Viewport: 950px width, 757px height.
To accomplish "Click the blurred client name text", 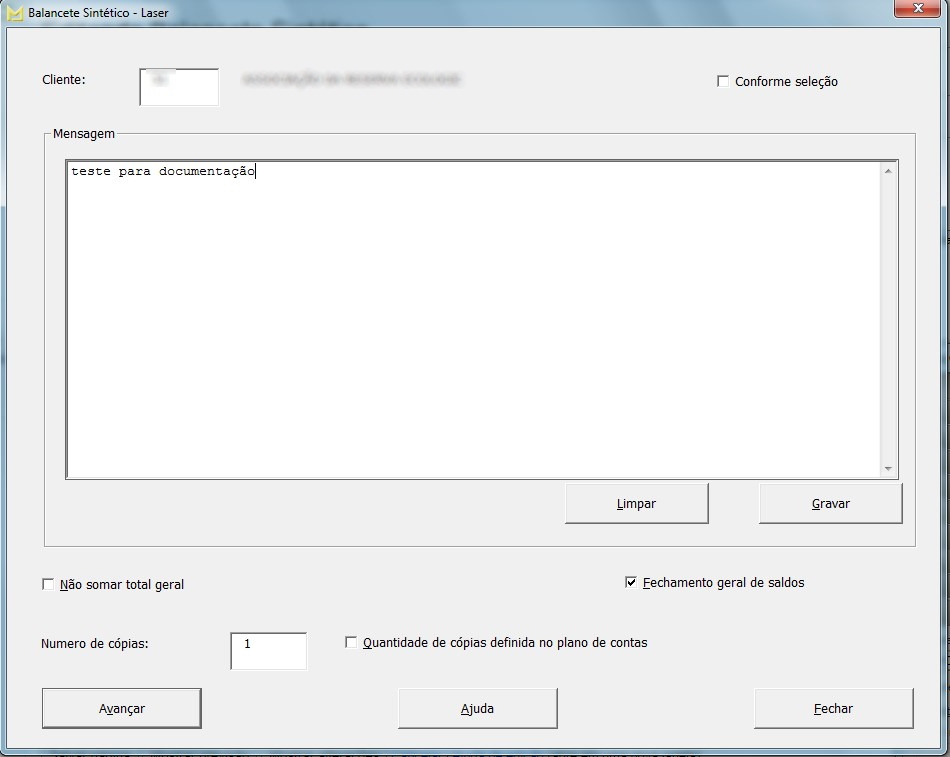I will (x=352, y=79).
